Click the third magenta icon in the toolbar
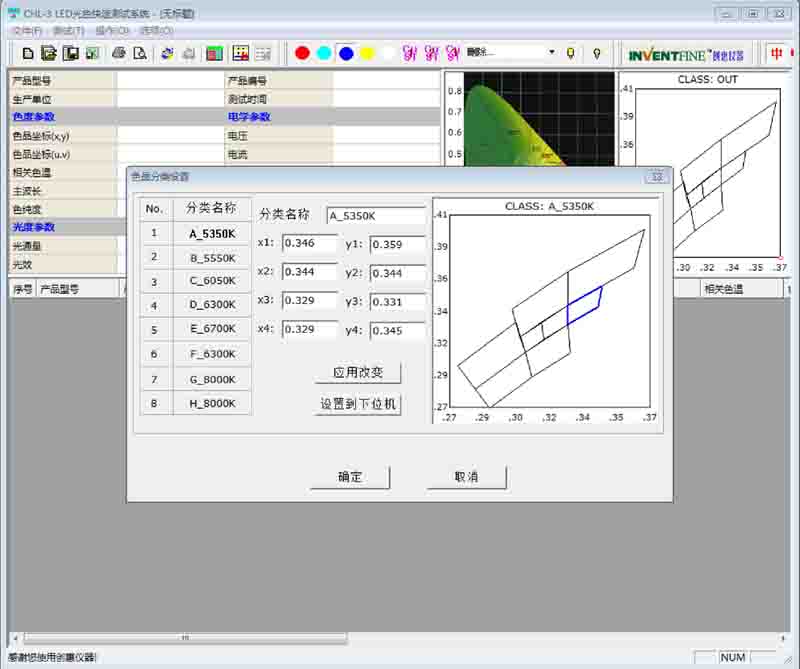The image size is (800, 669). point(453,53)
